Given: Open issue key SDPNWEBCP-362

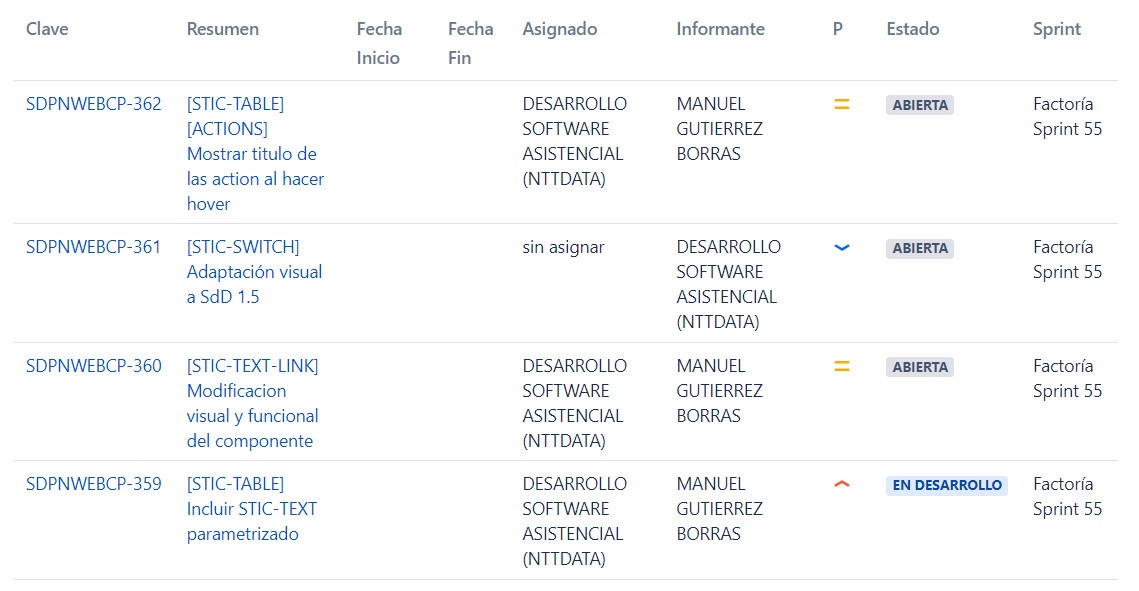Looking at the screenshot, I should tap(94, 104).
